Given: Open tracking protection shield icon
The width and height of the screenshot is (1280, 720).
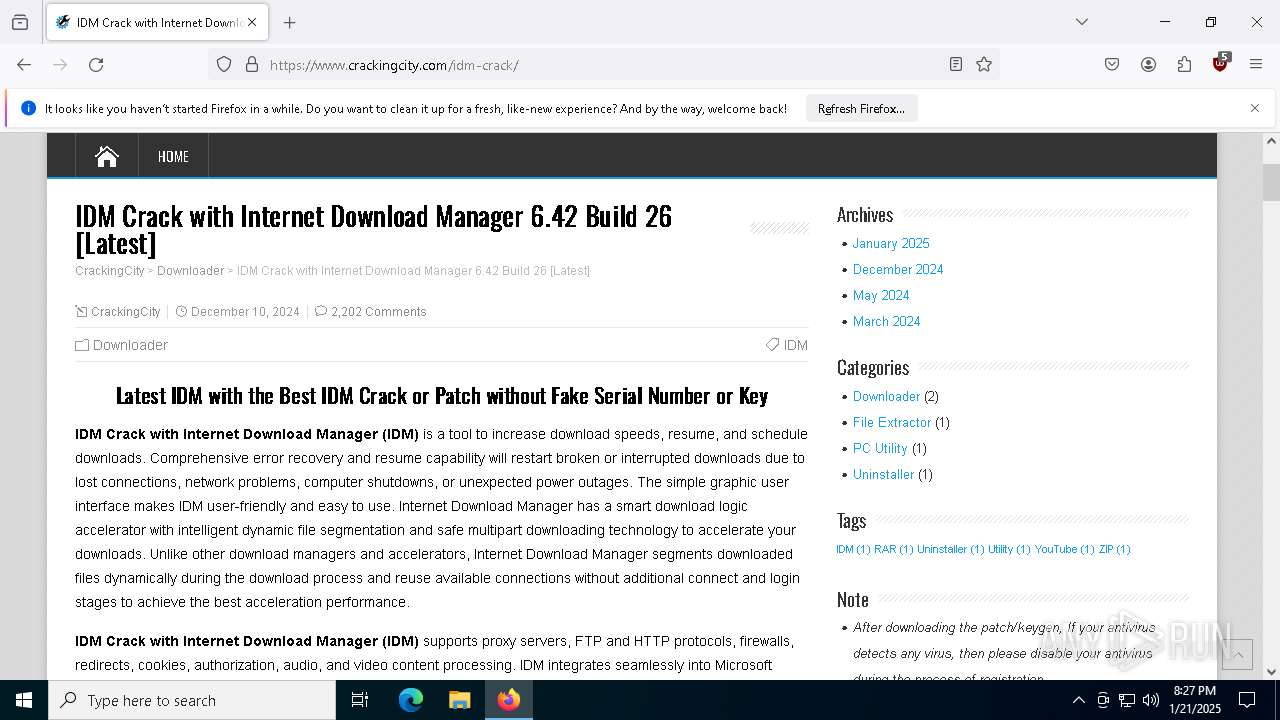Looking at the screenshot, I should click(224, 65).
